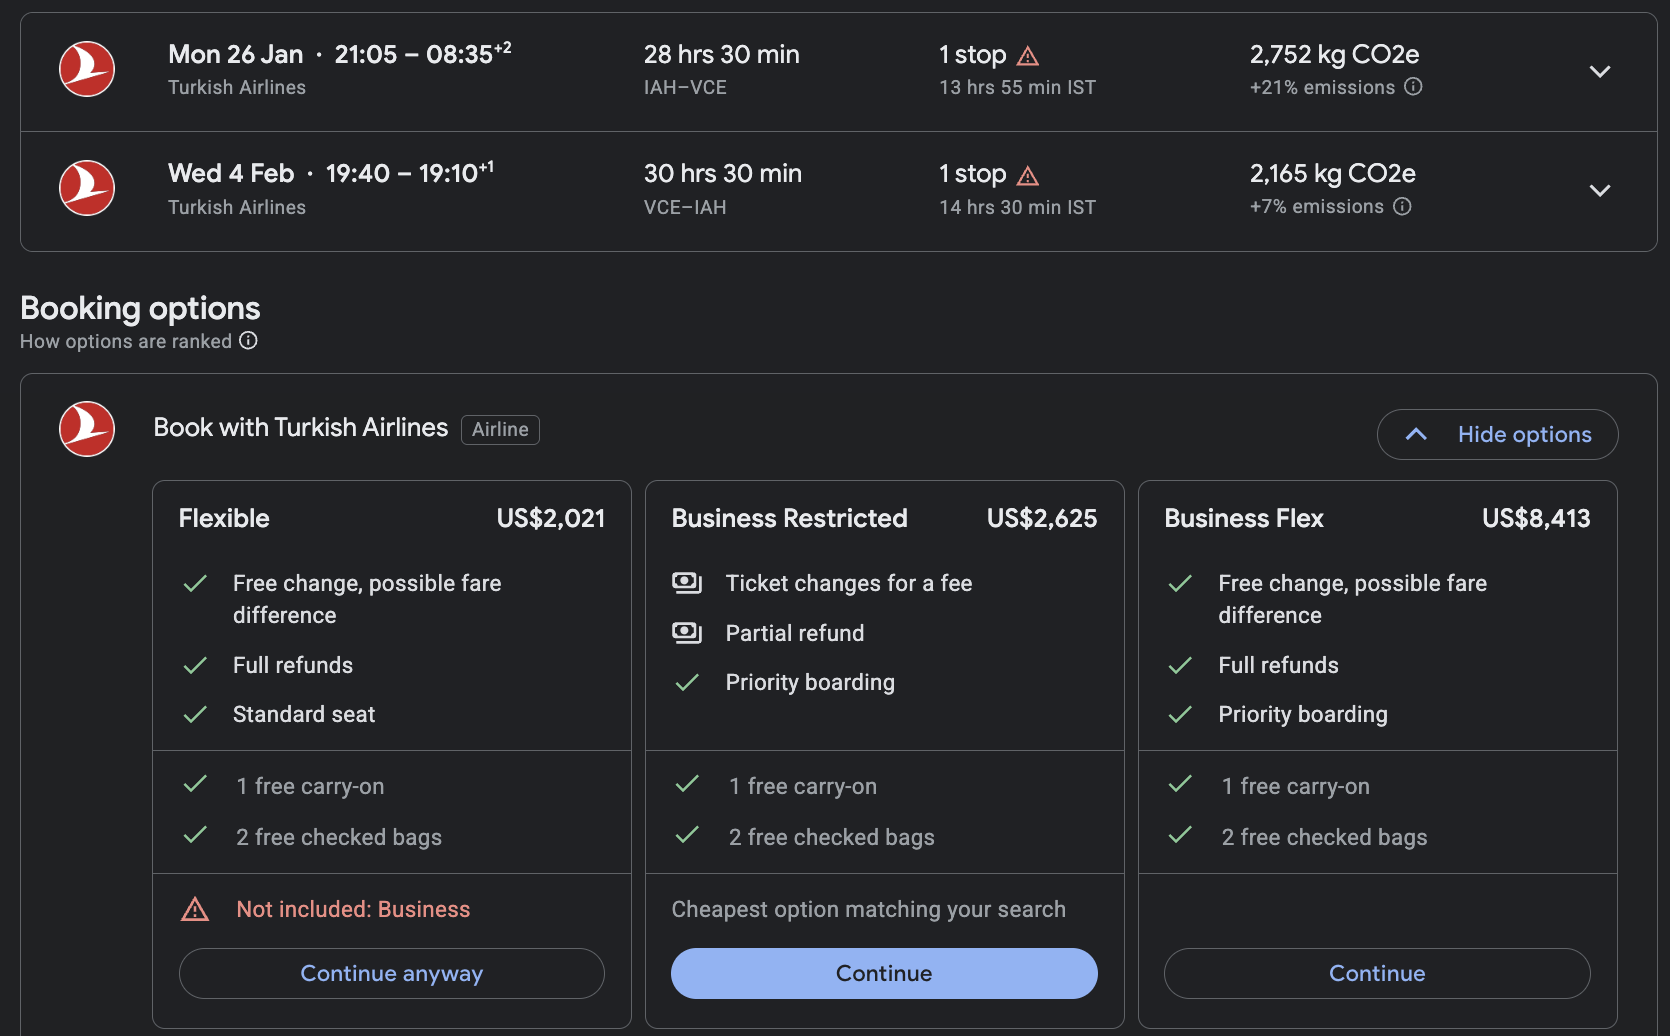Click Turkish Airlines logo on Wed 4 Feb flight

87,188
